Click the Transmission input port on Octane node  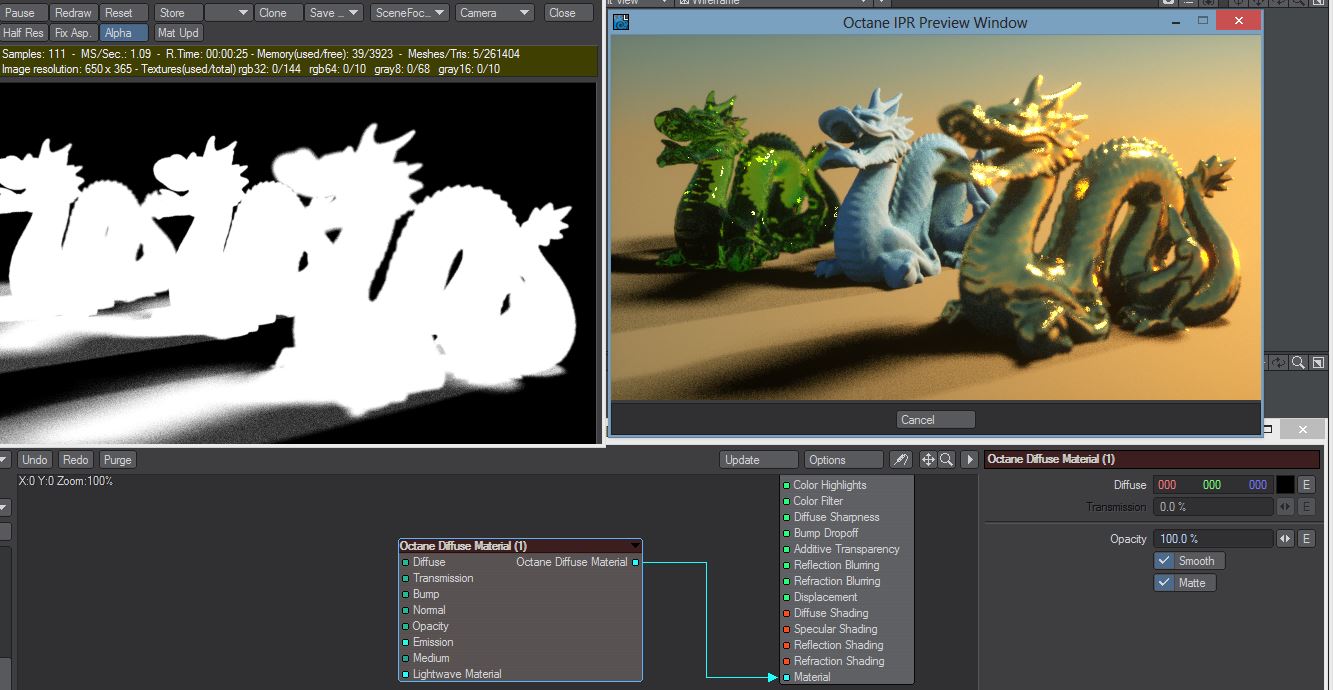coord(405,578)
